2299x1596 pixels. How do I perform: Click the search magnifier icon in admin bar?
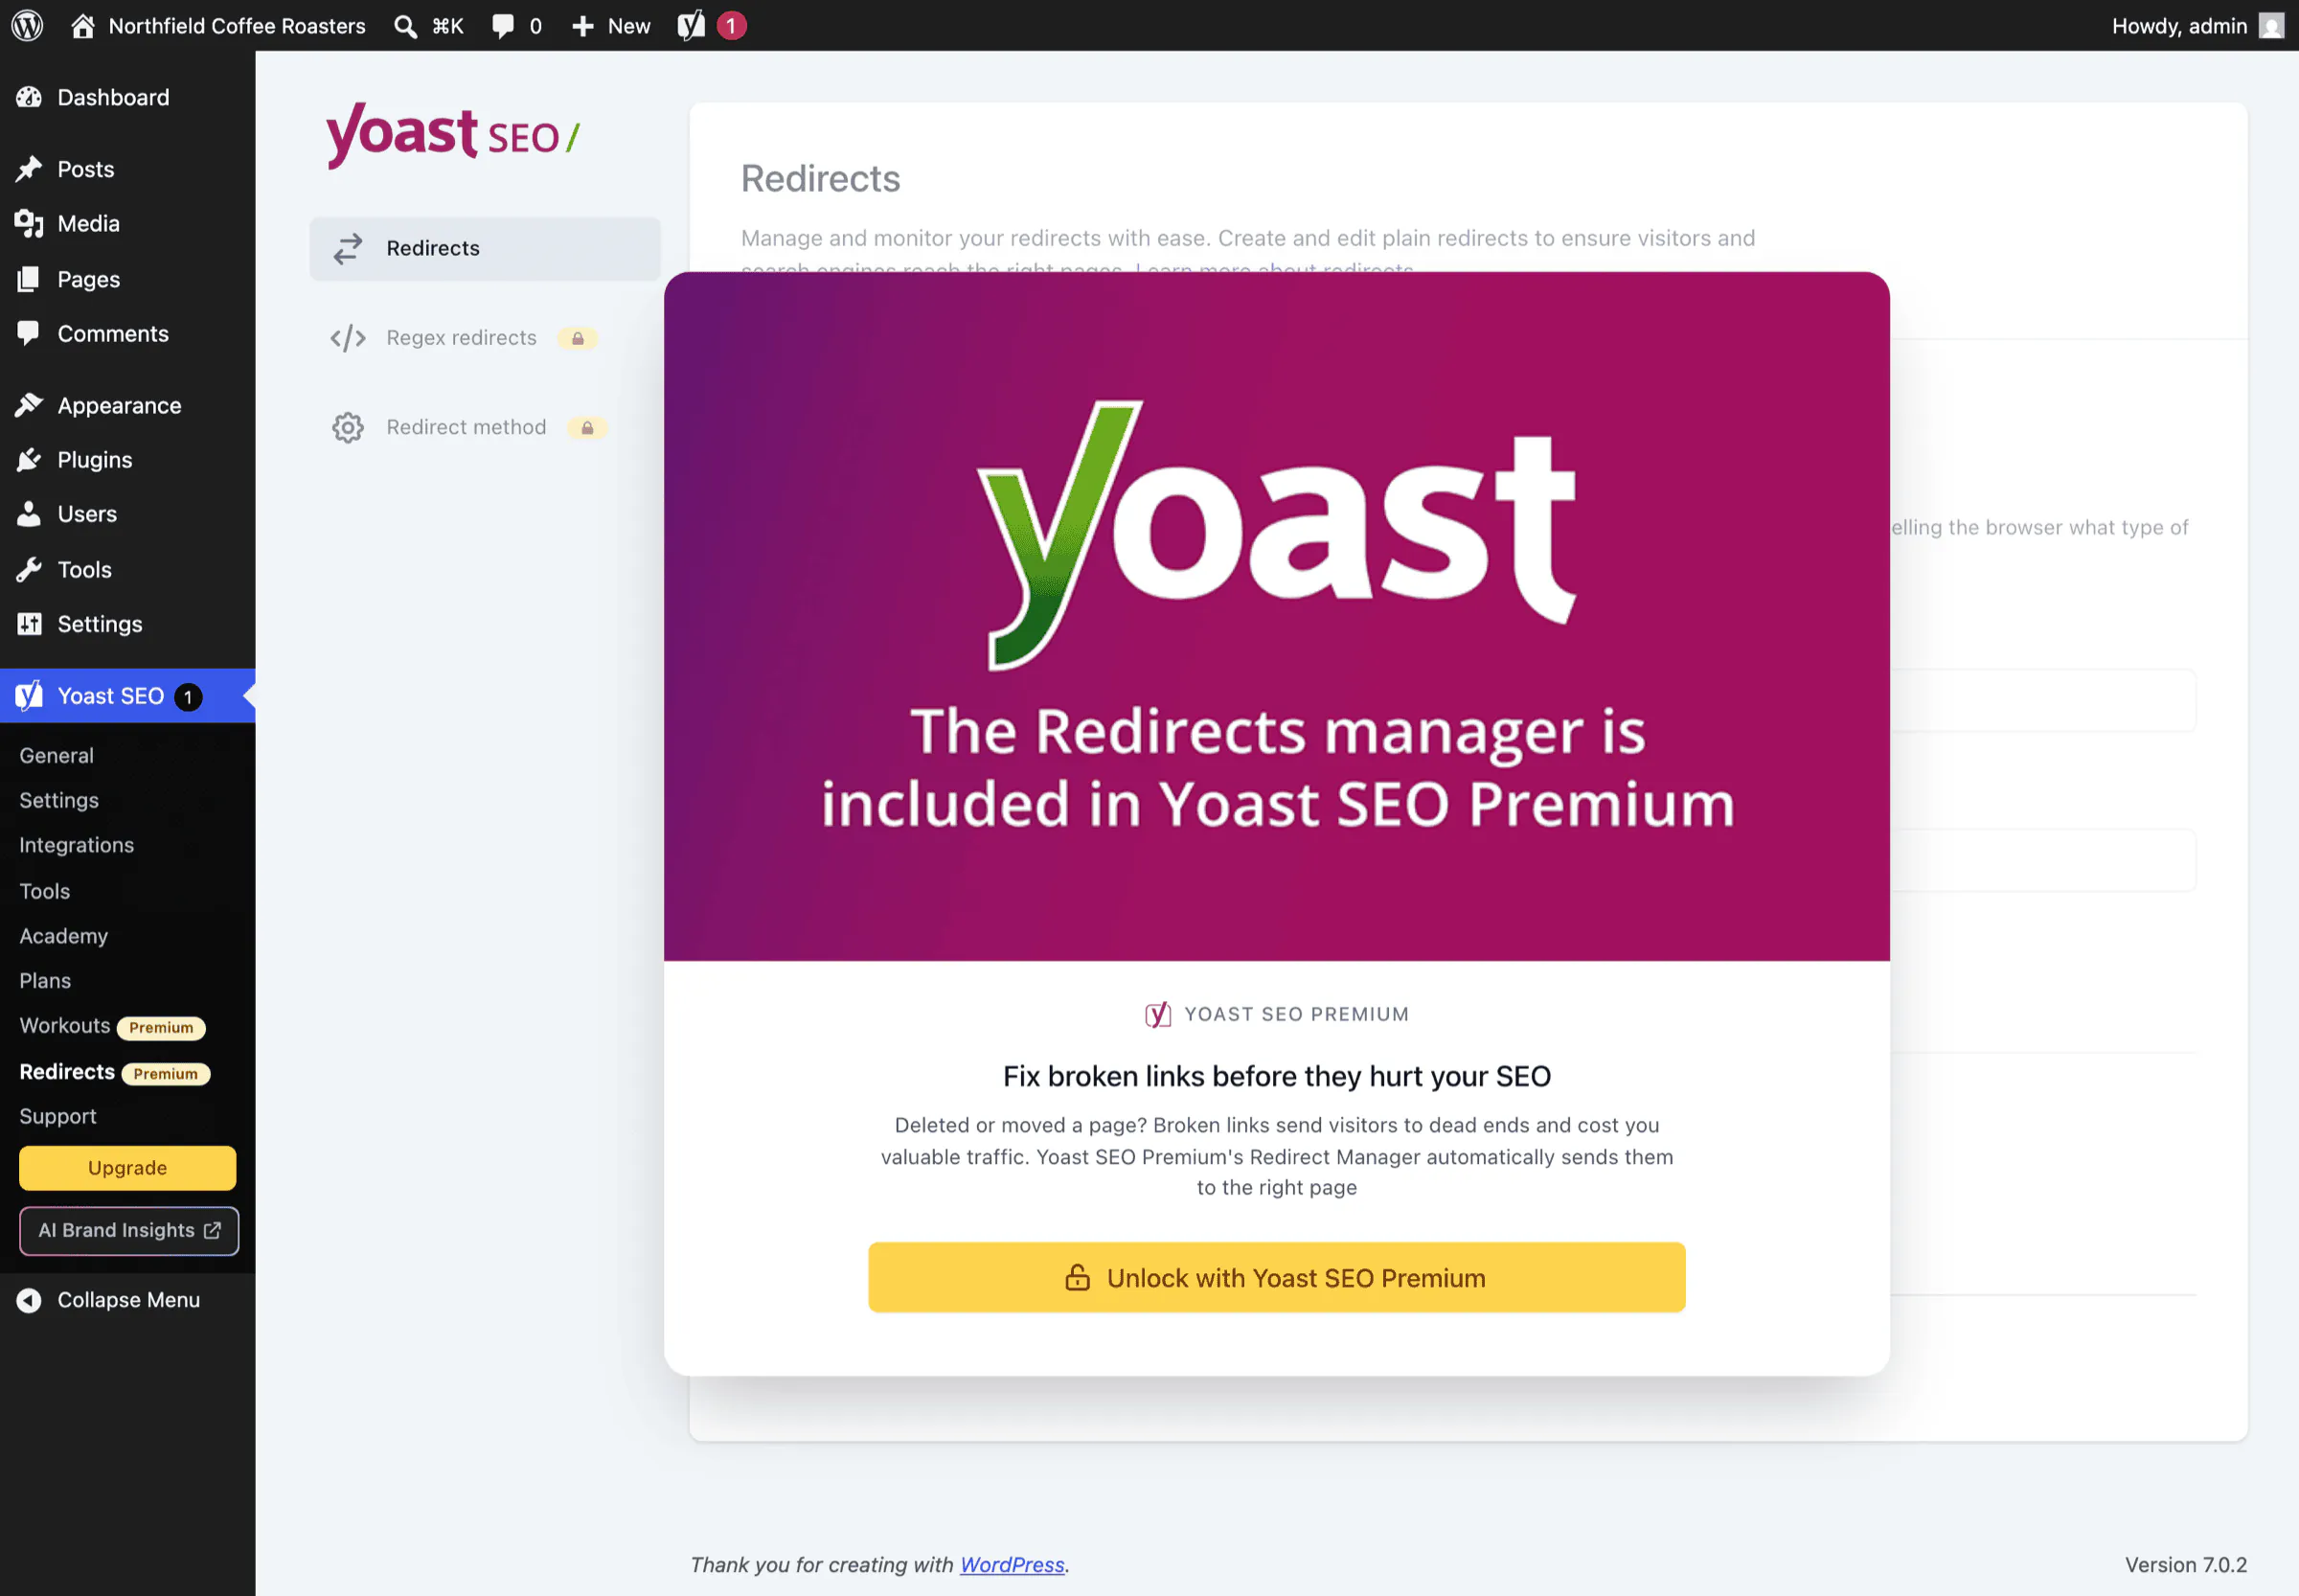tap(405, 26)
